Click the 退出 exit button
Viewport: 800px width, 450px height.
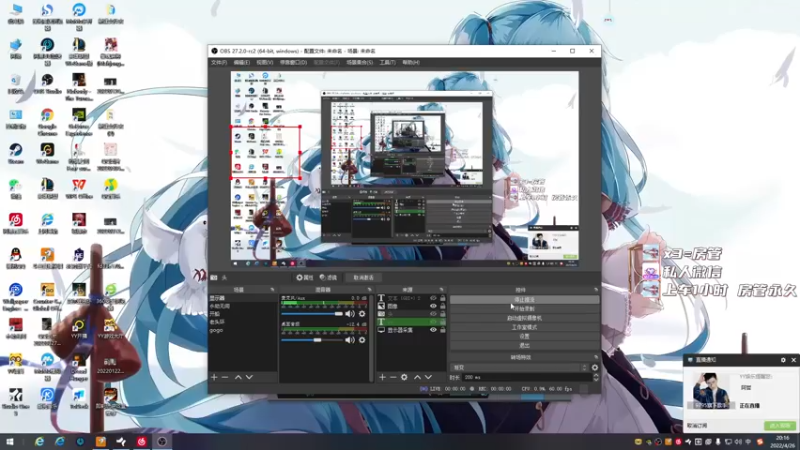tap(524, 345)
